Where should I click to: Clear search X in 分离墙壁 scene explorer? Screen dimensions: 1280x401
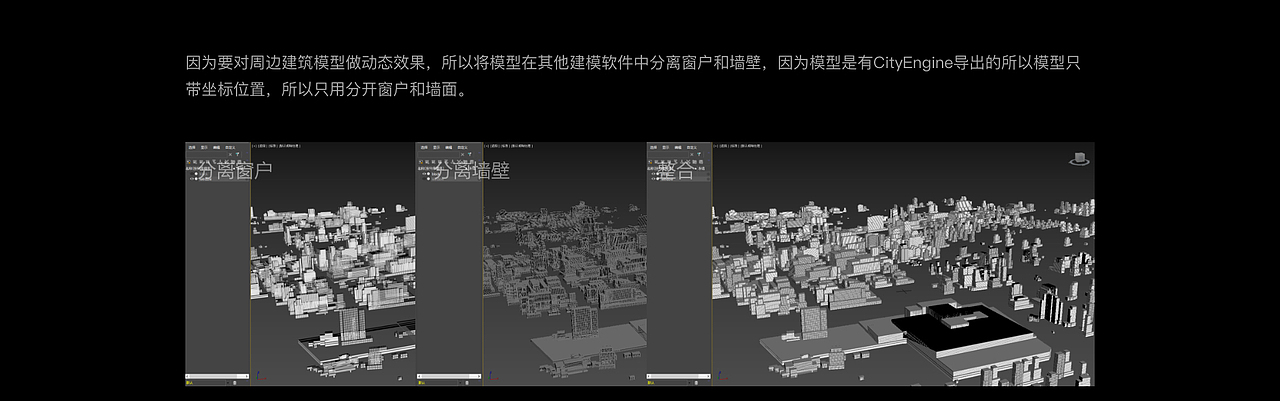(x=462, y=154)
